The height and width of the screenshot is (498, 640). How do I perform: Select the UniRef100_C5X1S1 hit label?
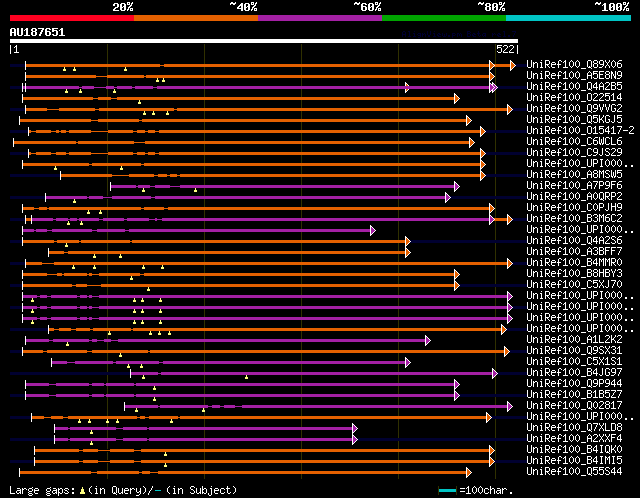574,362
